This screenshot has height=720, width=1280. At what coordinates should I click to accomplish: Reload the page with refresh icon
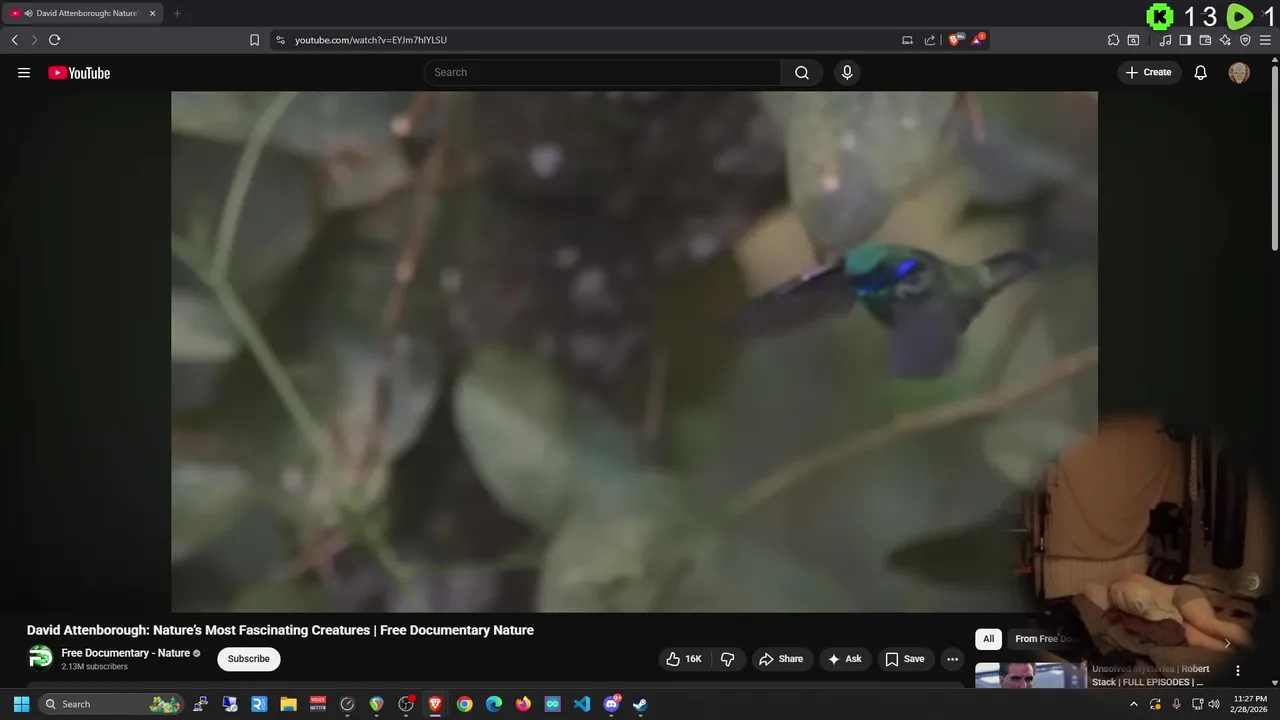54,40
